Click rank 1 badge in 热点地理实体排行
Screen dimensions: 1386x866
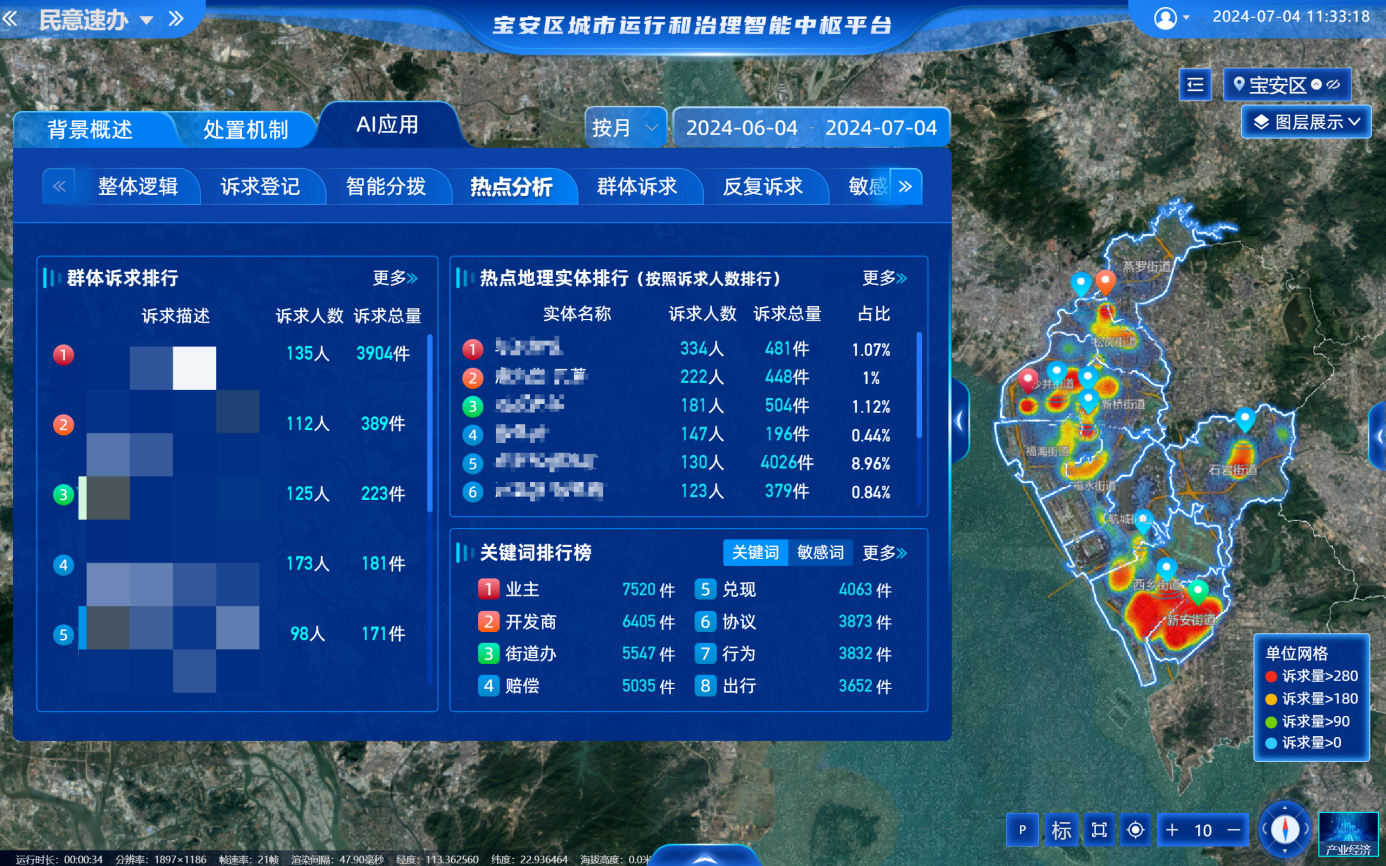click(x=473, y=349)
